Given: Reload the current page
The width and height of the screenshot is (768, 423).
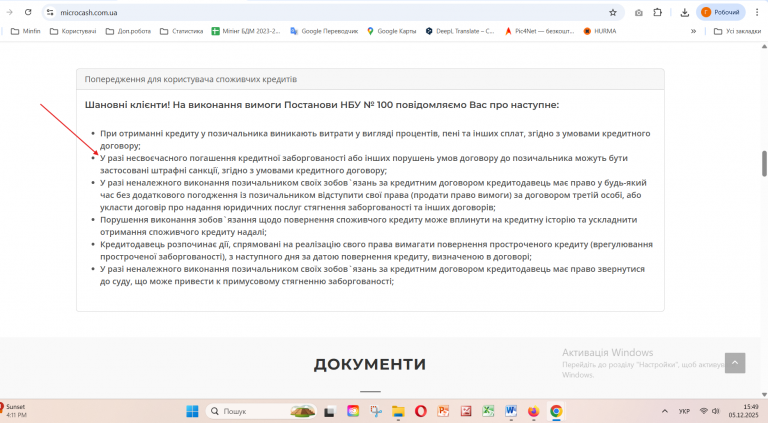Looking at the screenshot, I should [28, 12].
